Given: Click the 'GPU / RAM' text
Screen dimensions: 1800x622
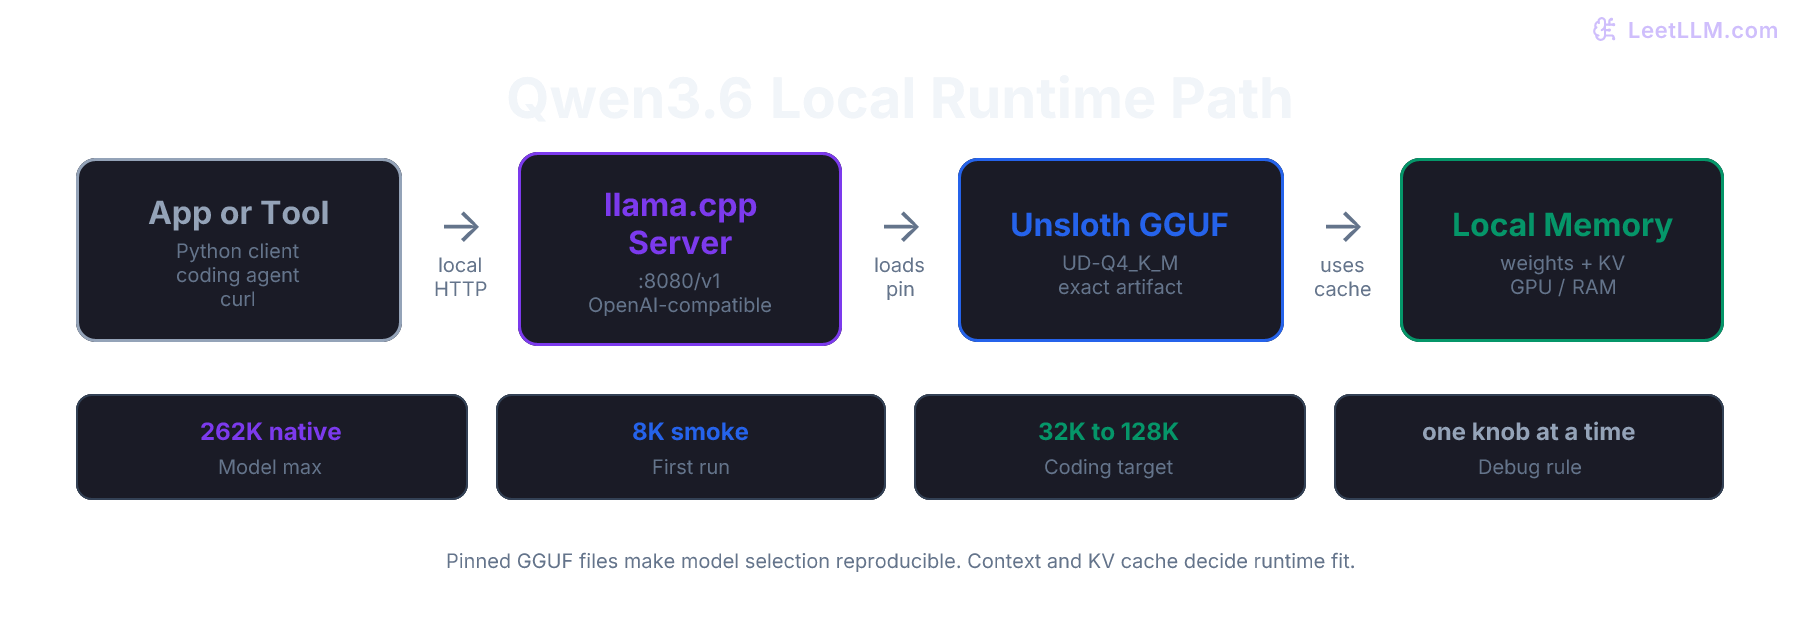Looking at the screenshot, I should coord(1562,287).
